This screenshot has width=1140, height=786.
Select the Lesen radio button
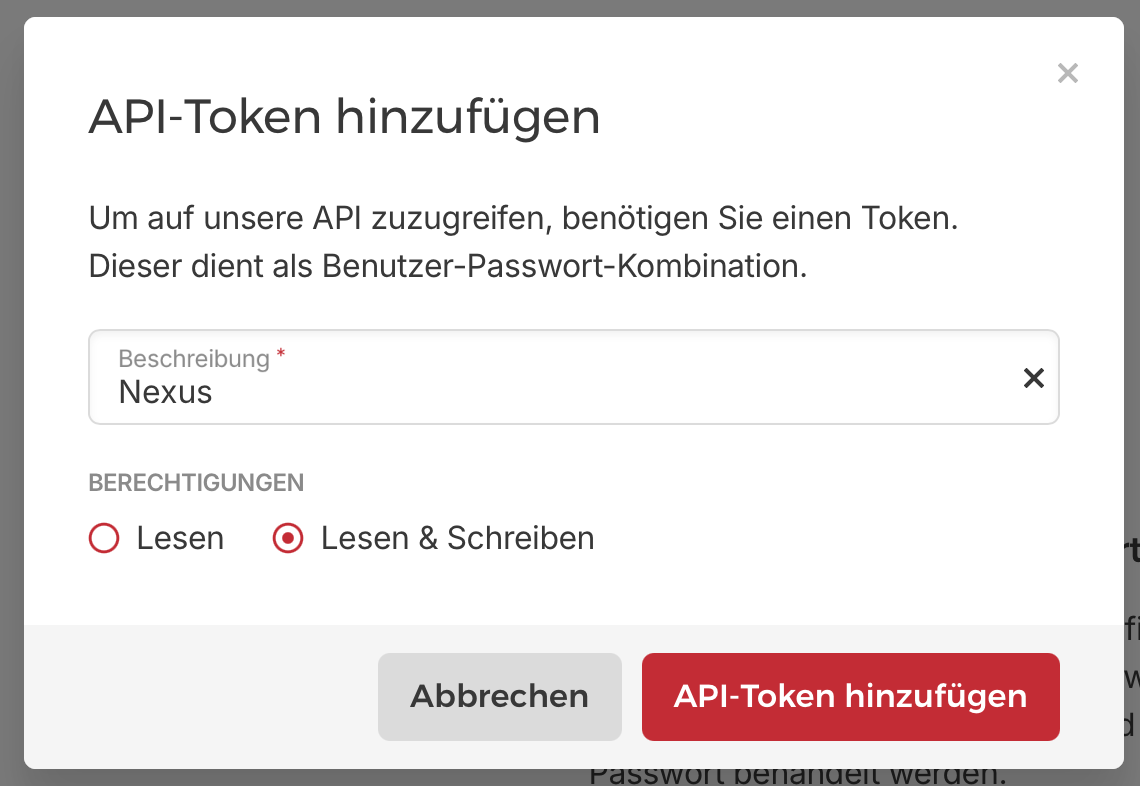[104, 539]
